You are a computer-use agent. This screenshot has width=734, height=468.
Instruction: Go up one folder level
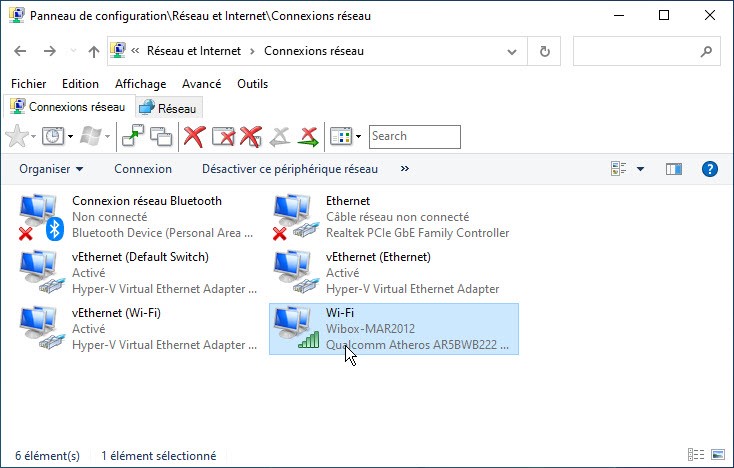point(94,51)
